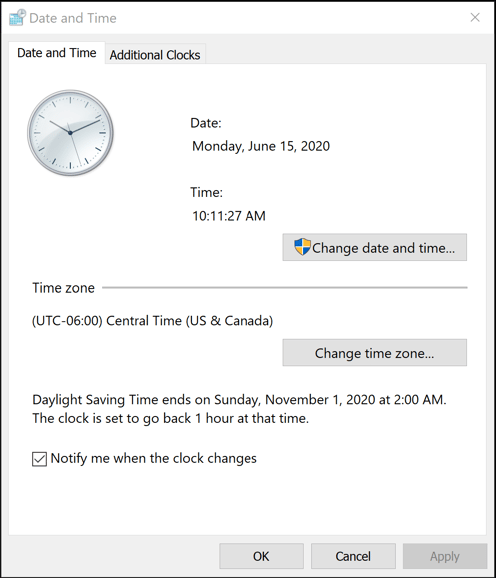Open the Change time zone dialog
Viewport: 496px width, 578px height.
click(374, 353)
